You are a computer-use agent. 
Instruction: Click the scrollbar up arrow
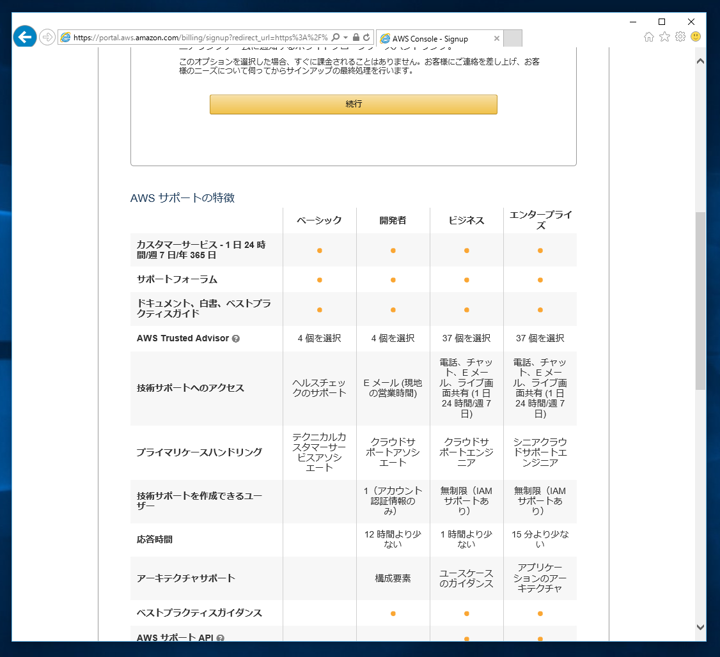pyautogui.click(x=700, y=61)
